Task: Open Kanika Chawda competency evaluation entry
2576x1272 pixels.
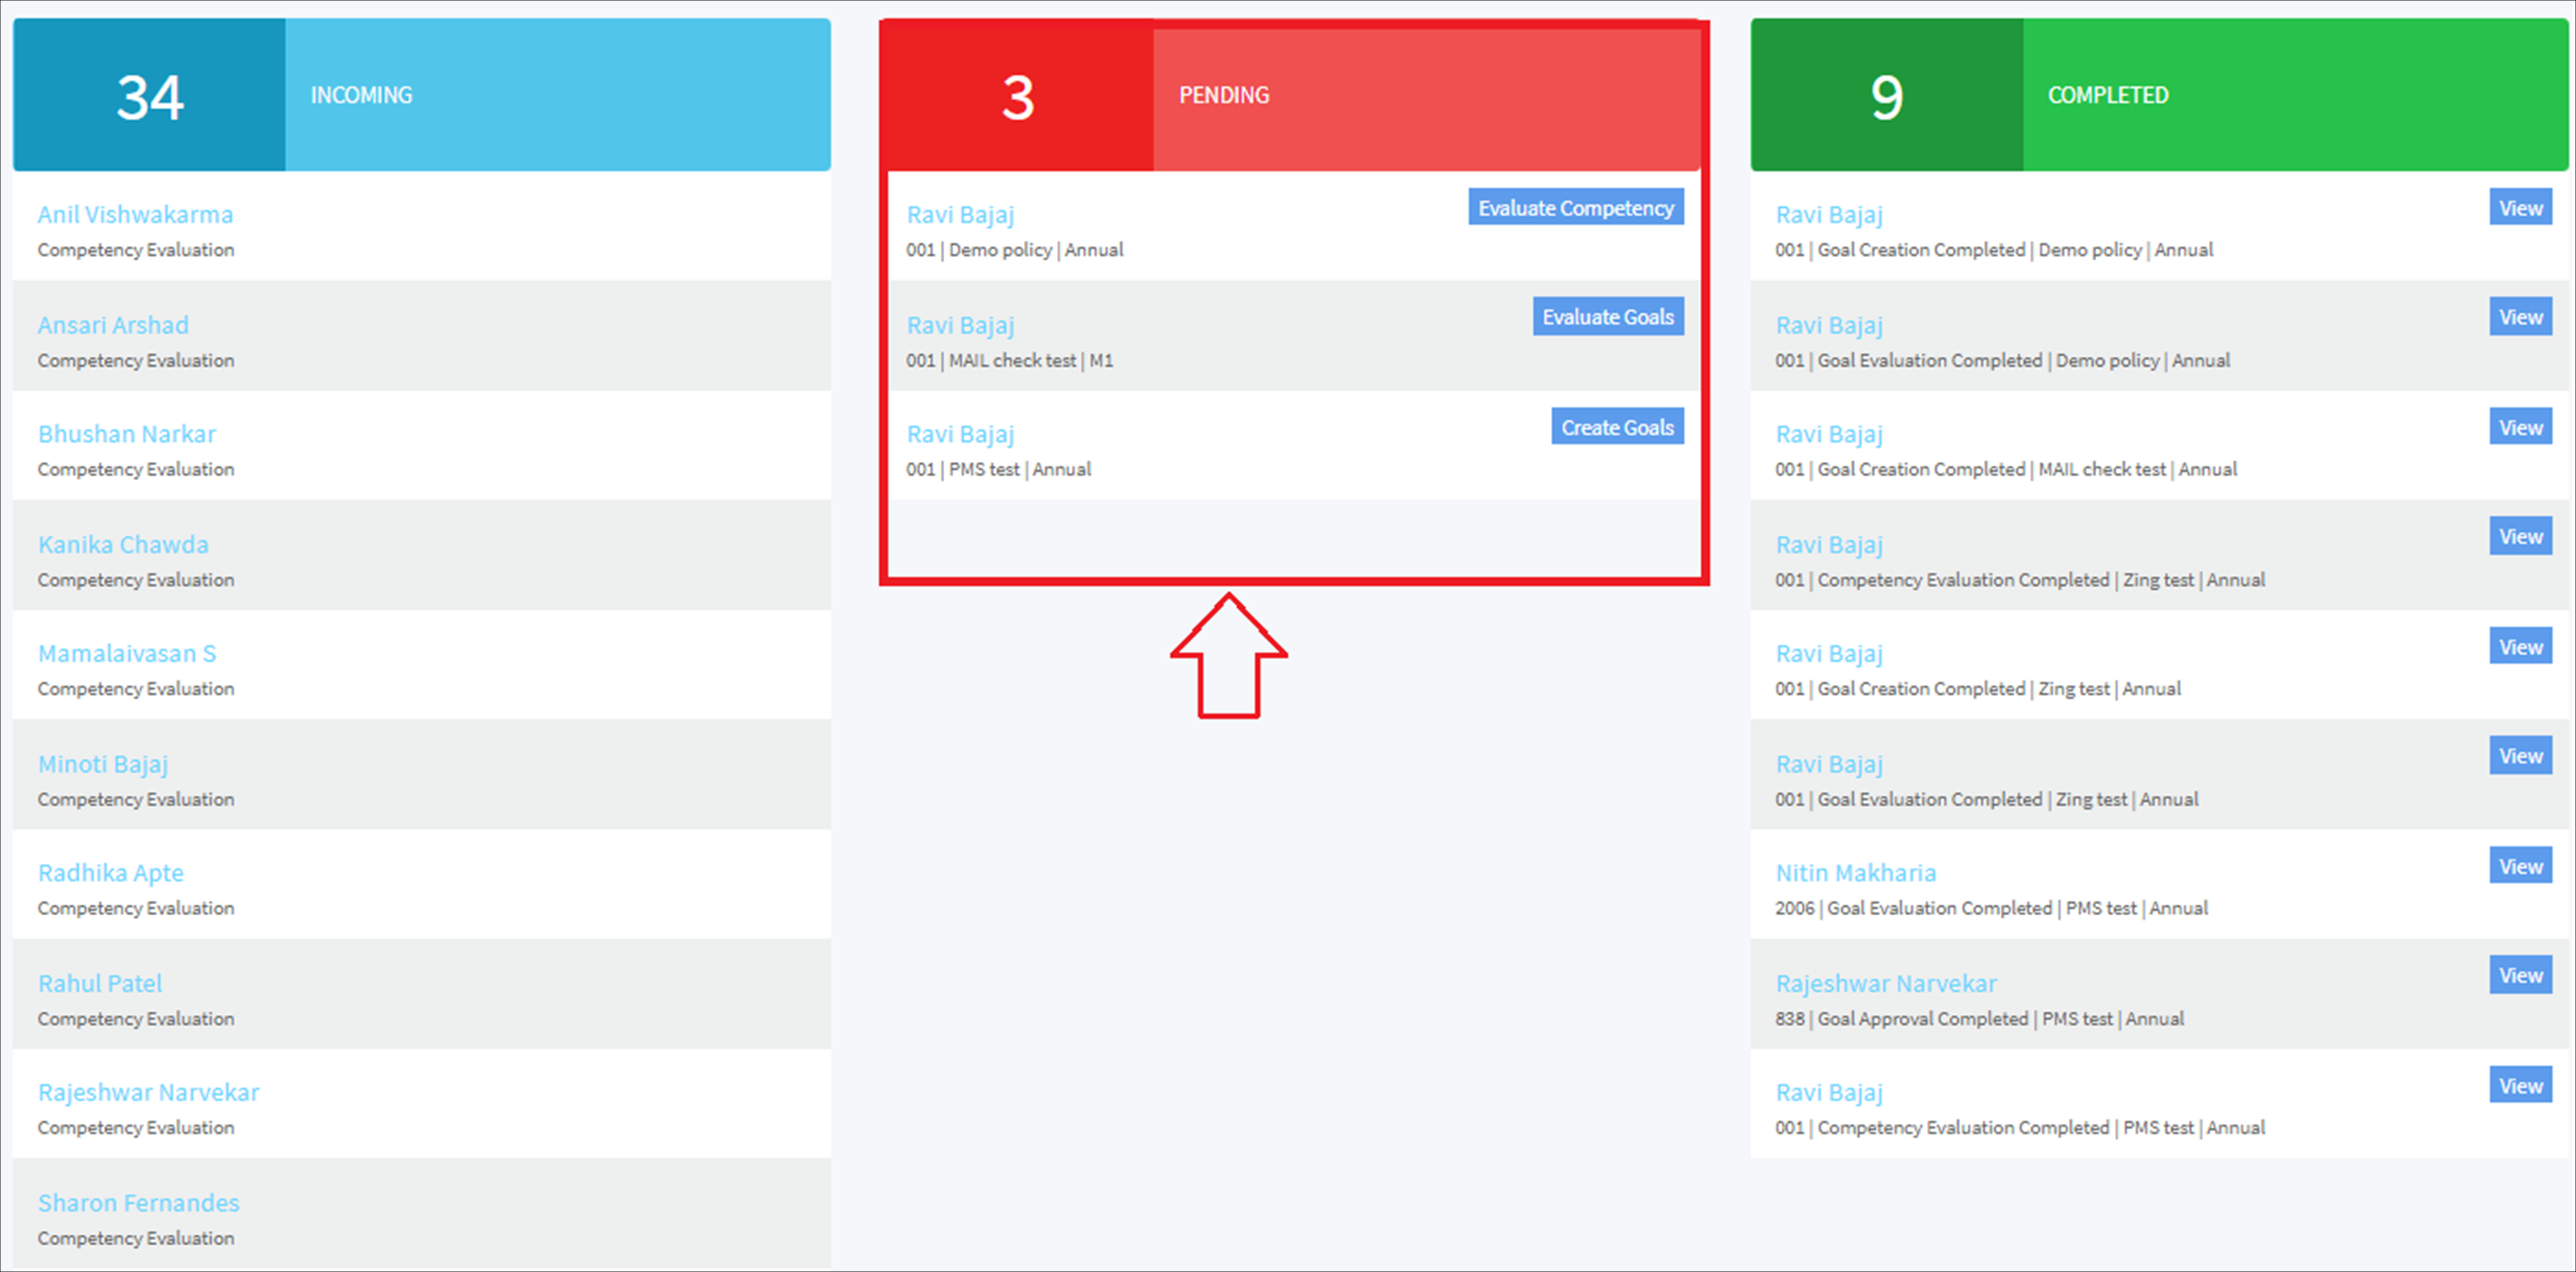Action: point(123,545)
